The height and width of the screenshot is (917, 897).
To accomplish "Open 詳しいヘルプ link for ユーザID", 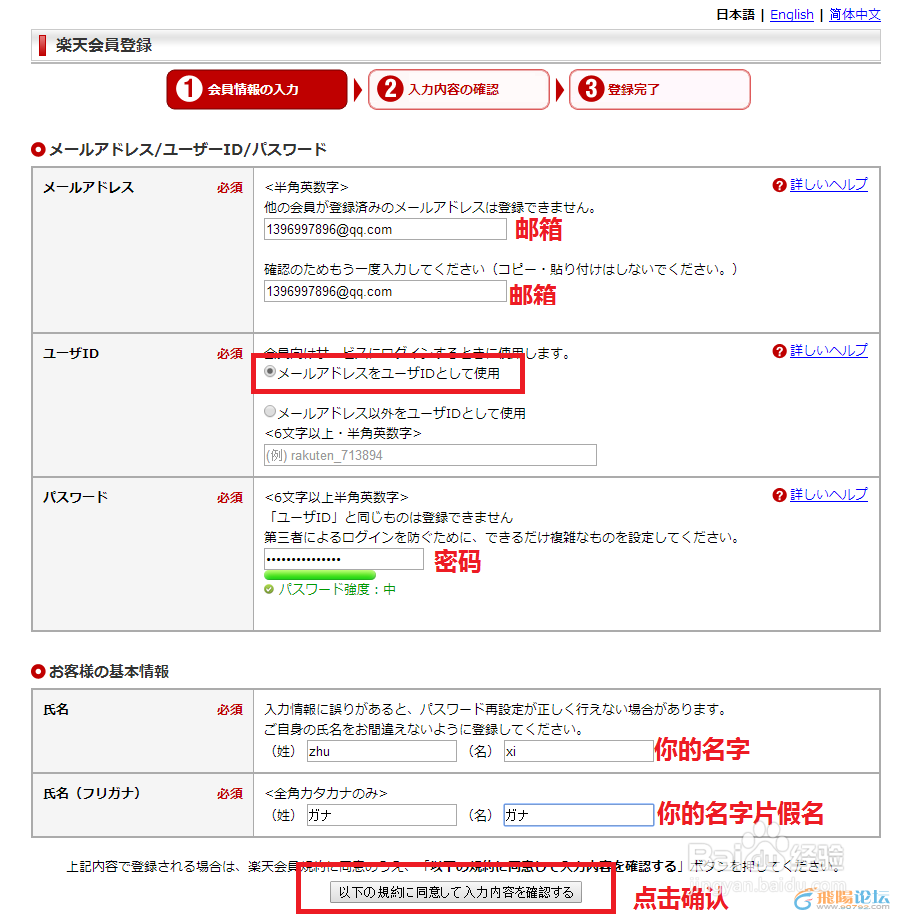I will pyautogui.click(x=829, y=351).
